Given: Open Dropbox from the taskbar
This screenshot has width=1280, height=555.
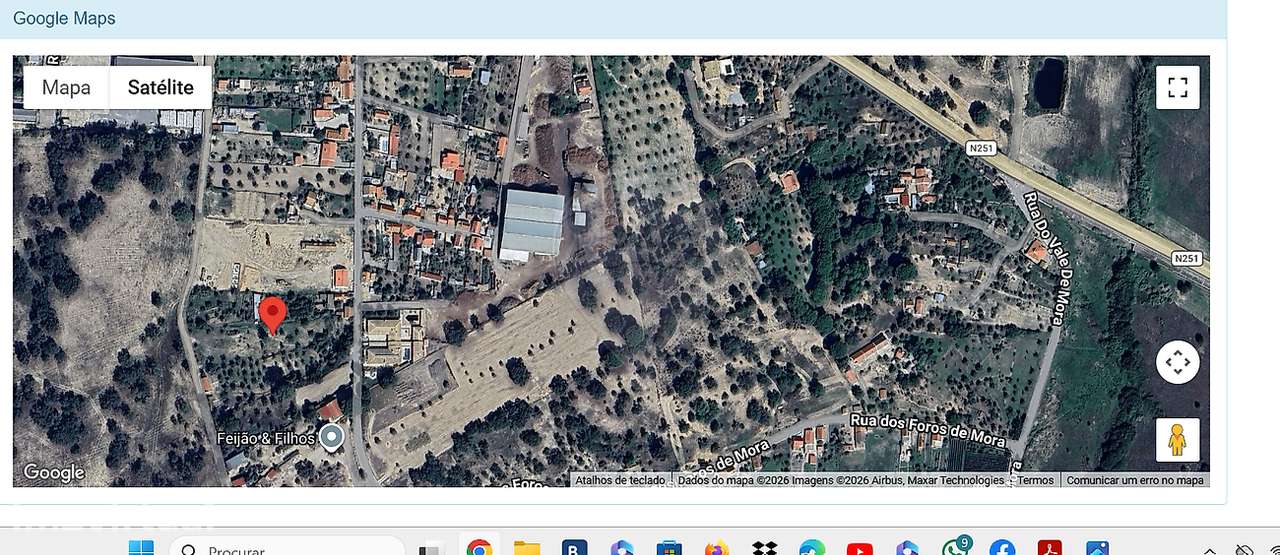Looking at the screenshot, I should [x=765, y=548].
